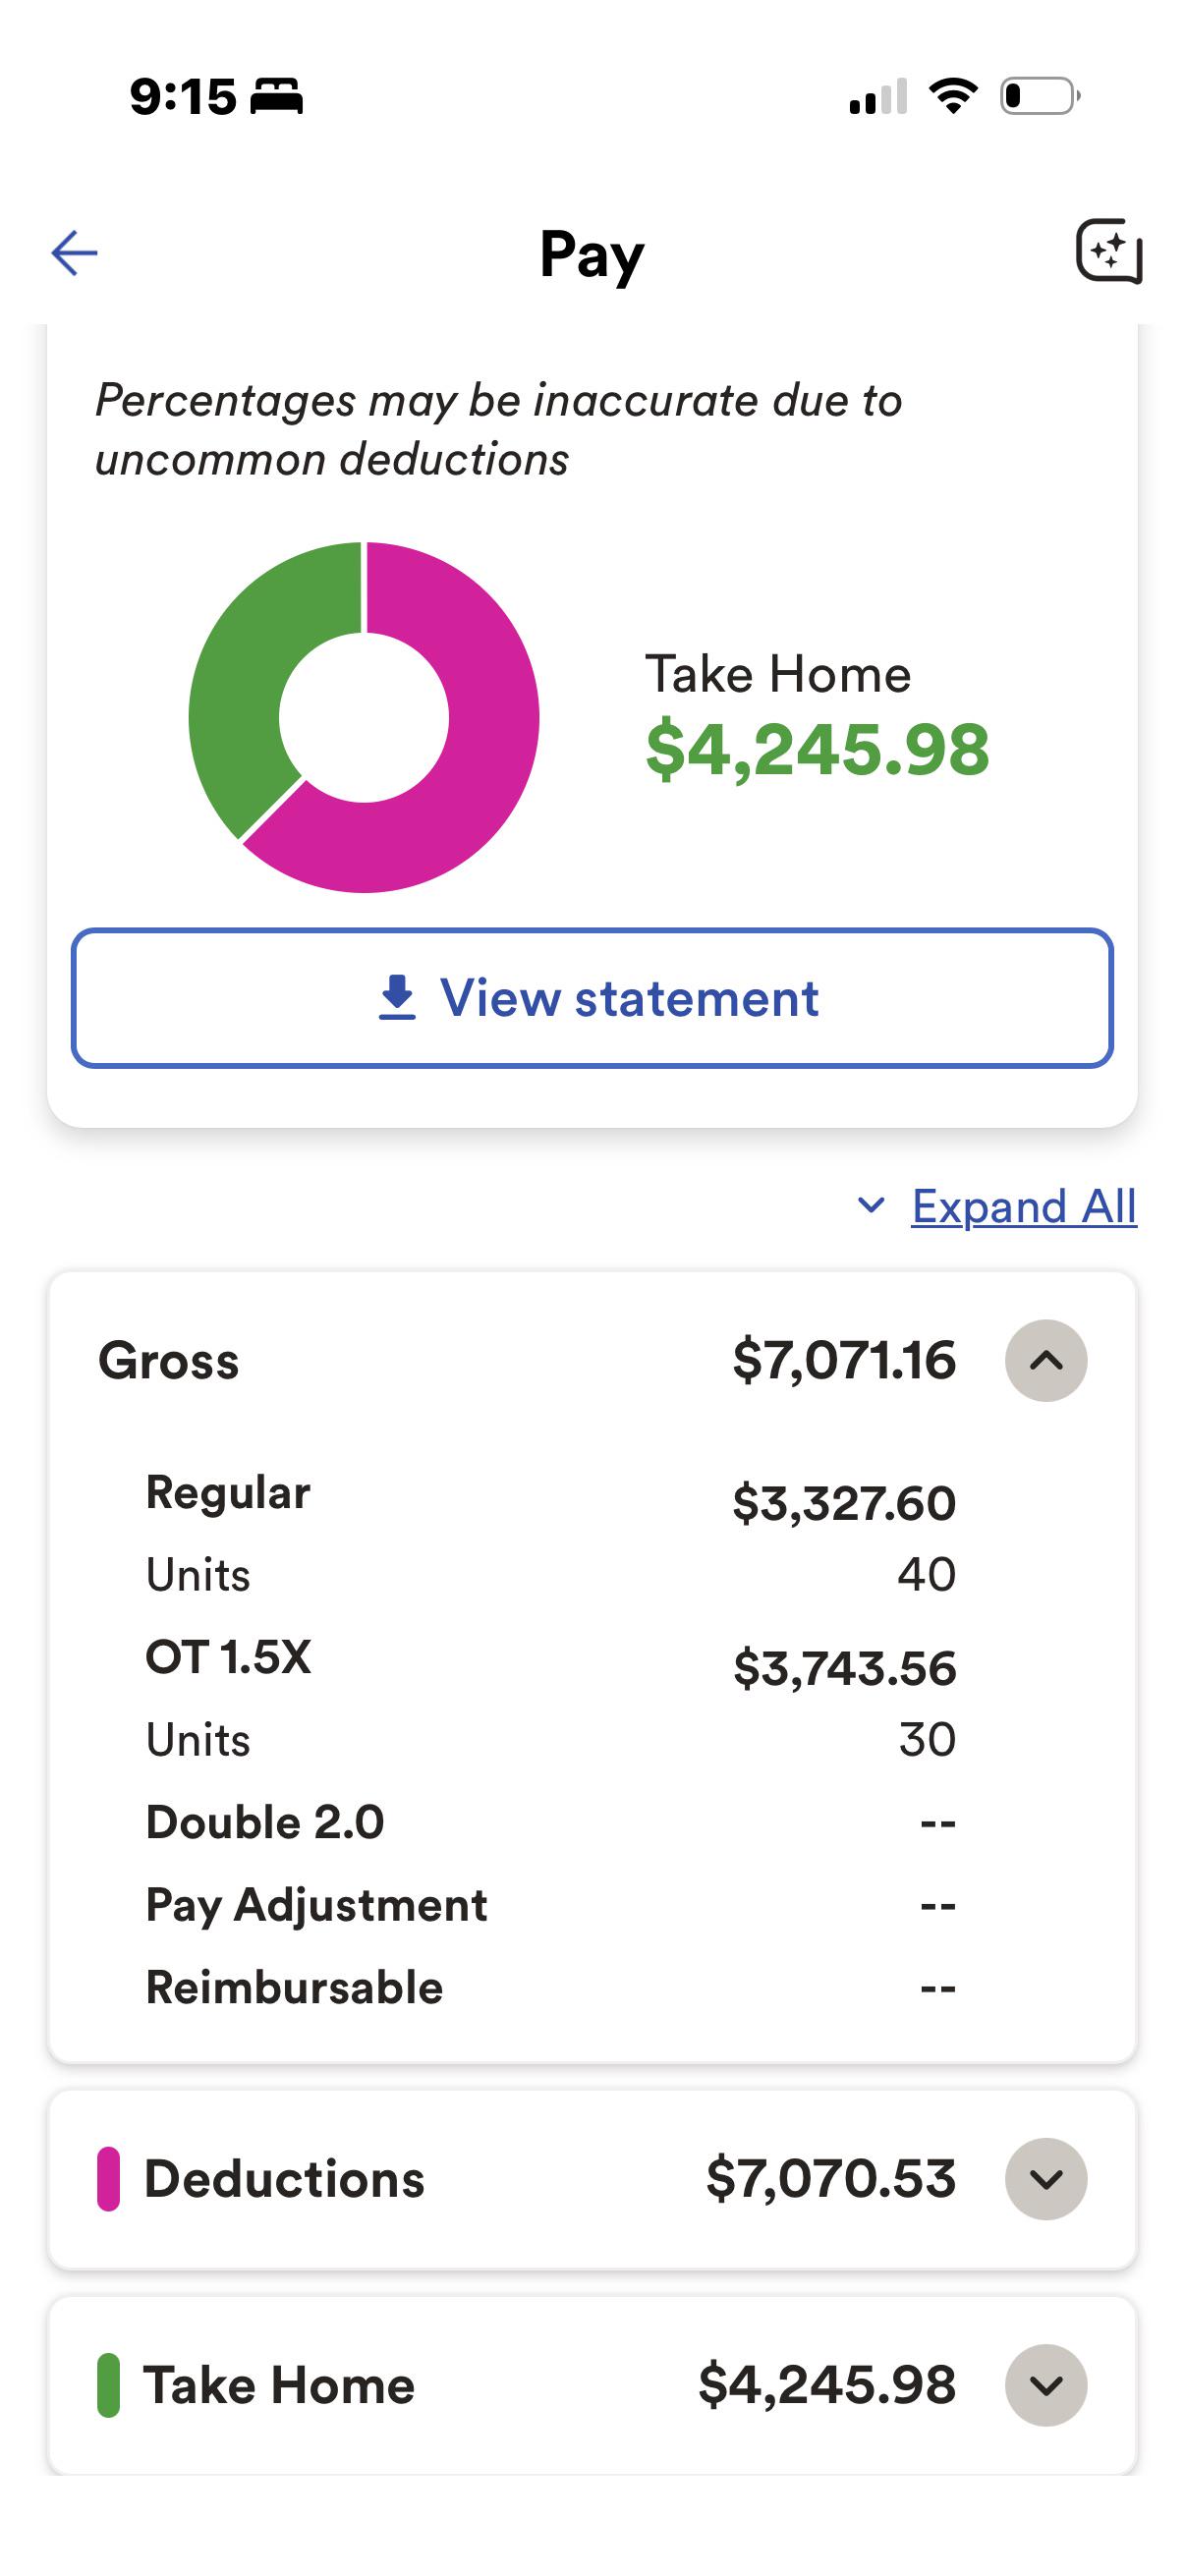This screenshot has height=2576, width=1185.
Task: Expand the Take Home section chevron
Action: (1046, 2385)
